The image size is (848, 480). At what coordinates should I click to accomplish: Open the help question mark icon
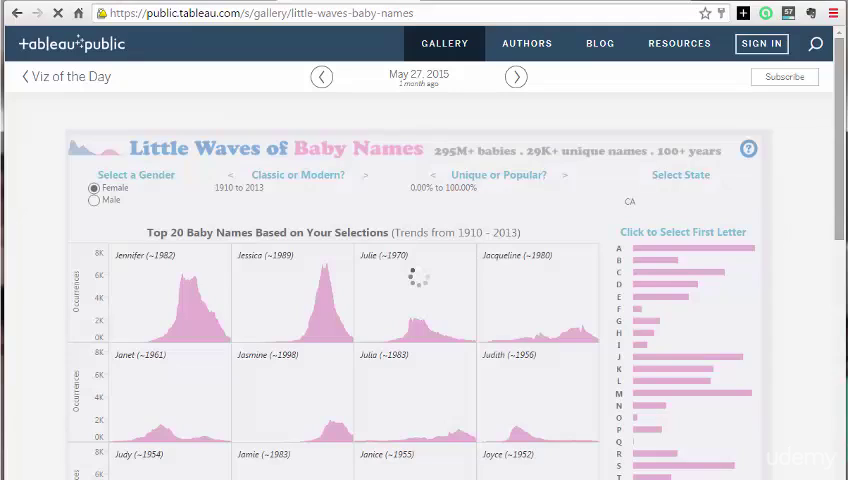(x=748, y=149)
